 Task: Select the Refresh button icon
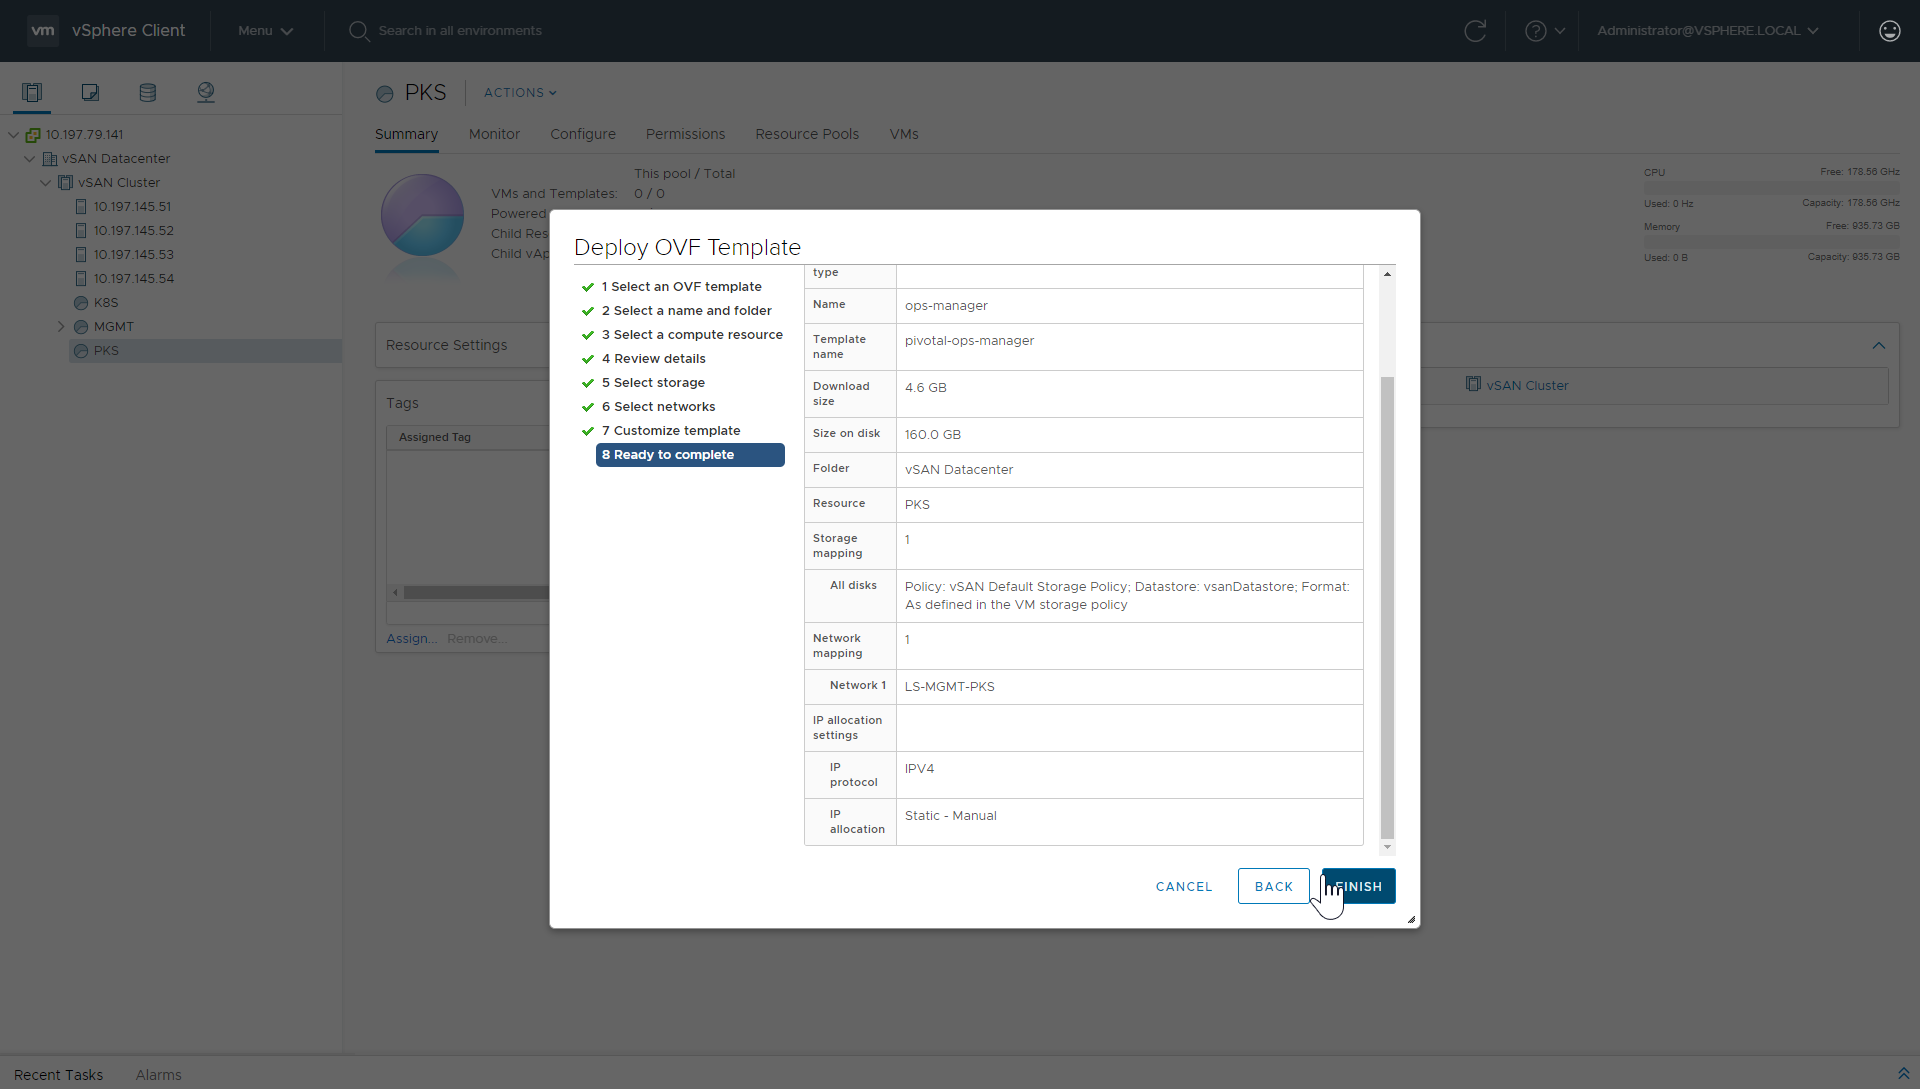[1476, 29]
